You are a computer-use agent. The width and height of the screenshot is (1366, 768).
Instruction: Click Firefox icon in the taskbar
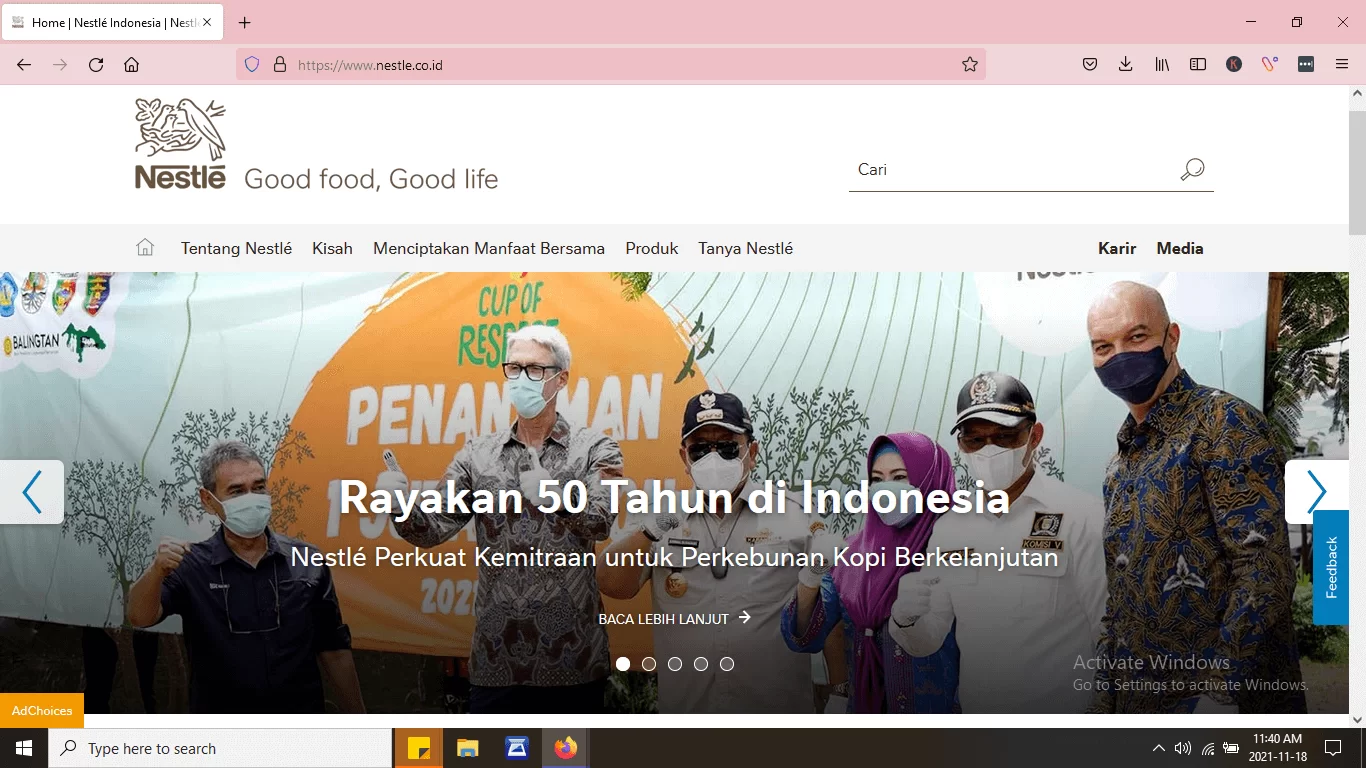pyautogui.click(x=566, y=748)
